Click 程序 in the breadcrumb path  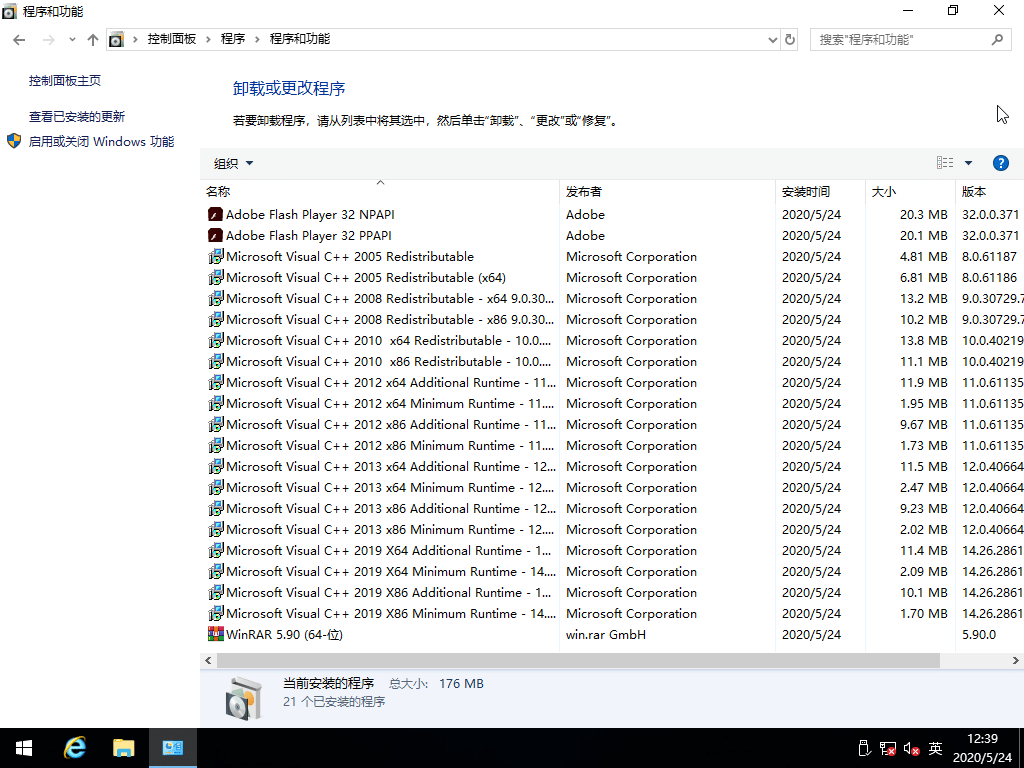point(232,39)
